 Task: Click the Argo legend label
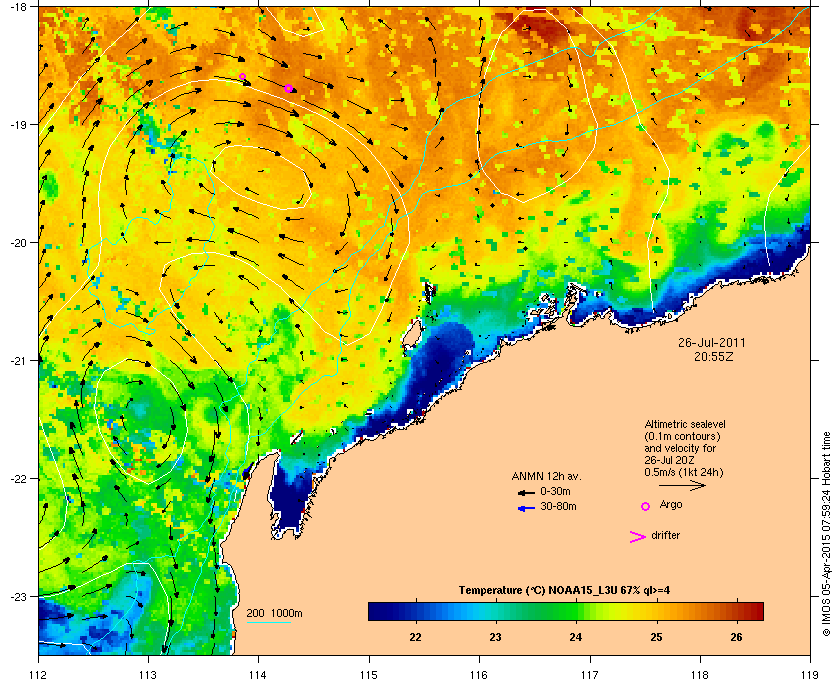[x=671, y=504]
